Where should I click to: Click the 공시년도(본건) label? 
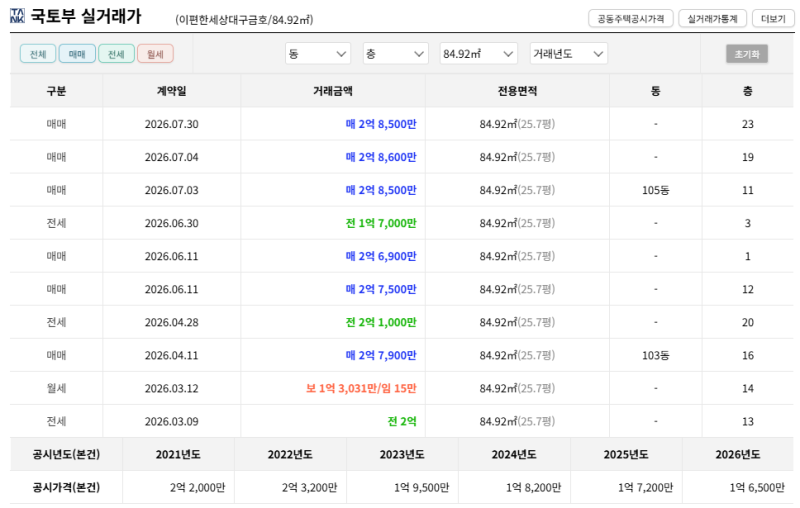point(66,454)
